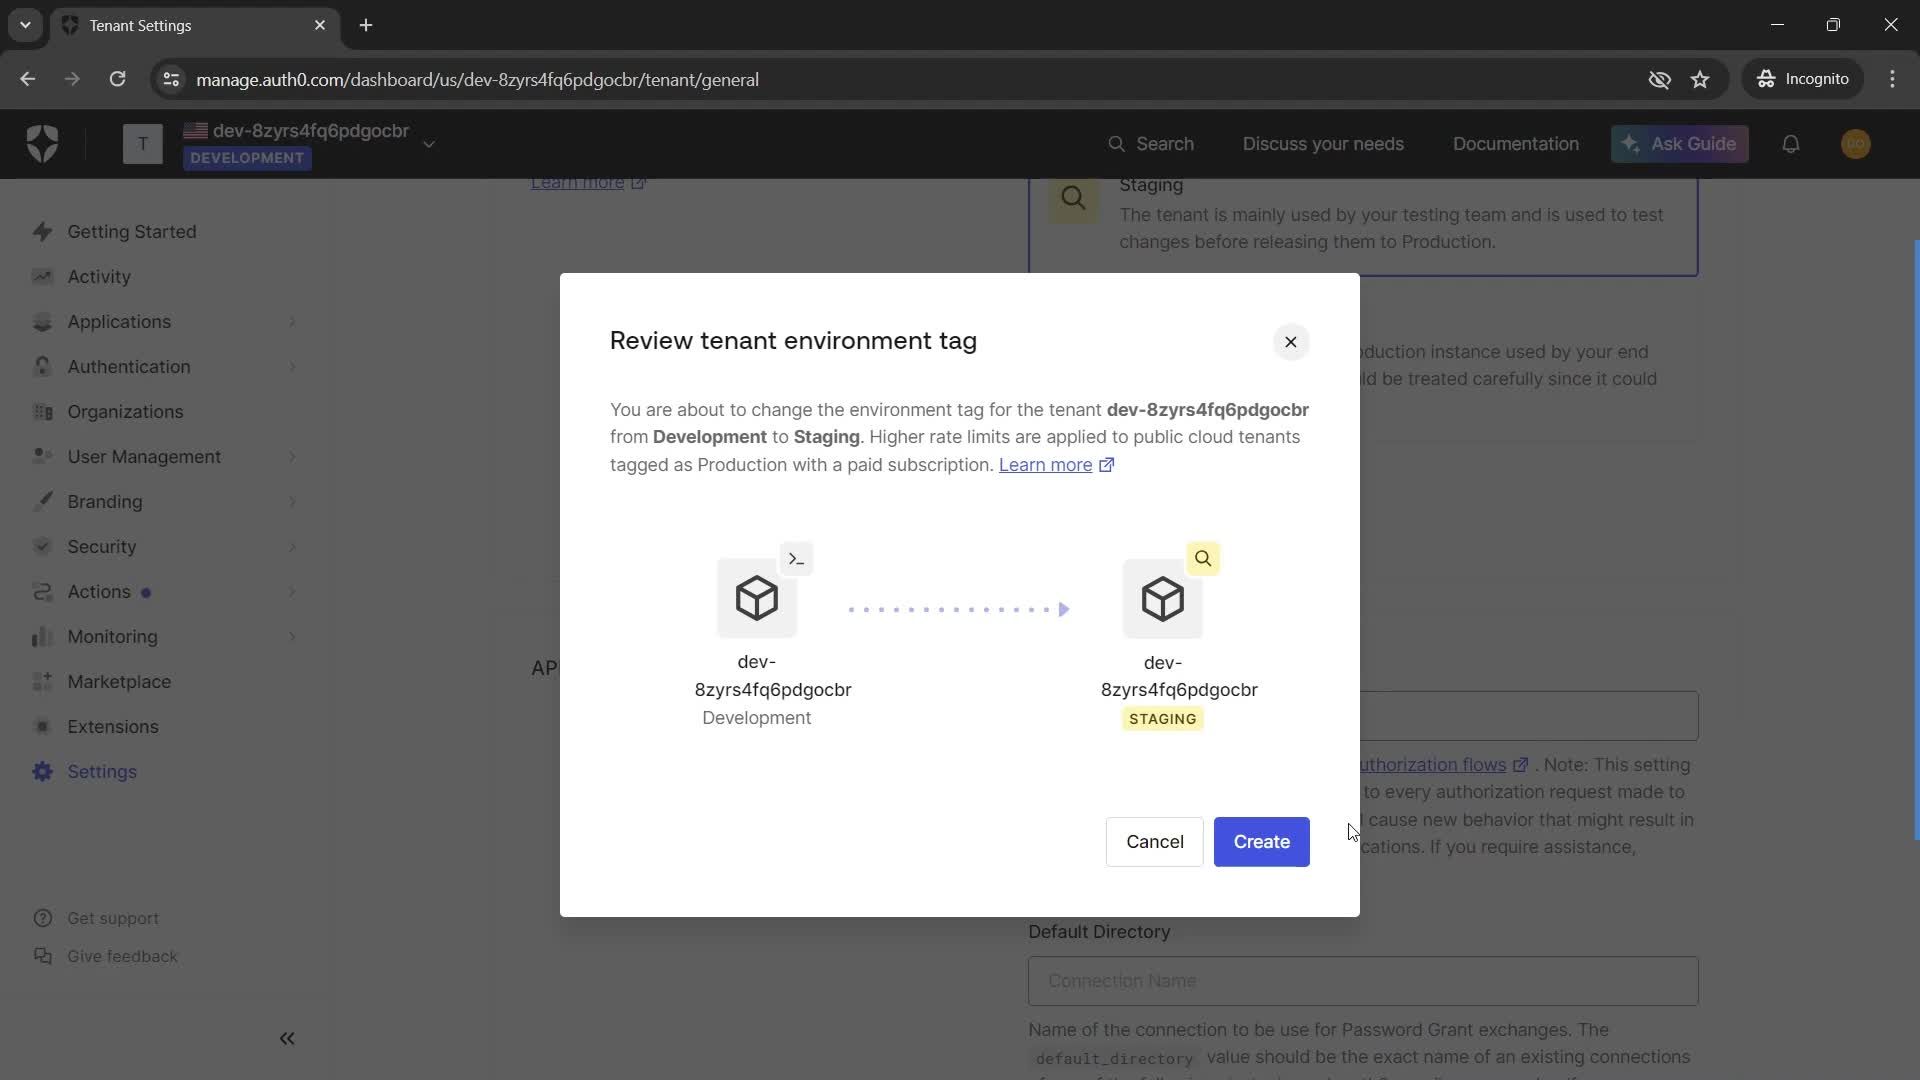Viewport: 1920px width, 1080px height.
Task: Click the Default Directory Connection Name field
Action: [x=1362, y=981]
